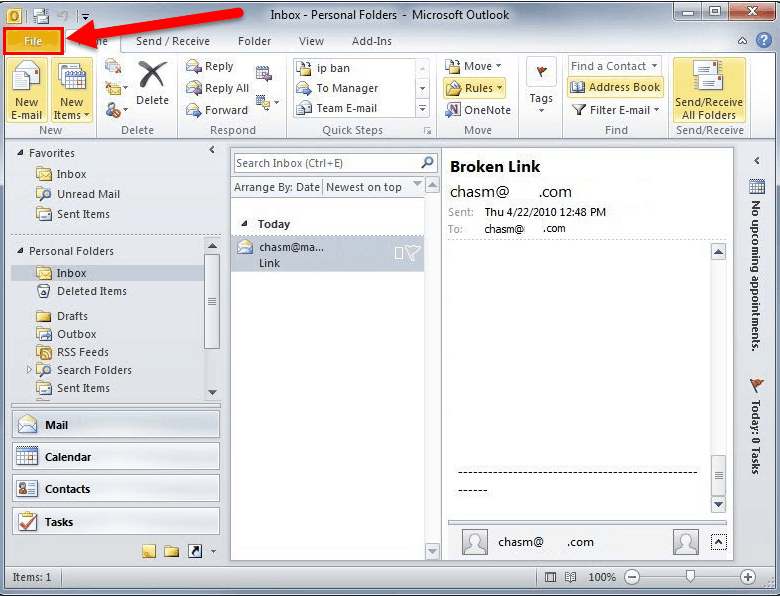The width and height of the screenshot is (780, 597).
Task: Open the File tab
Action: pyautogui.click(x=33, y=41)
